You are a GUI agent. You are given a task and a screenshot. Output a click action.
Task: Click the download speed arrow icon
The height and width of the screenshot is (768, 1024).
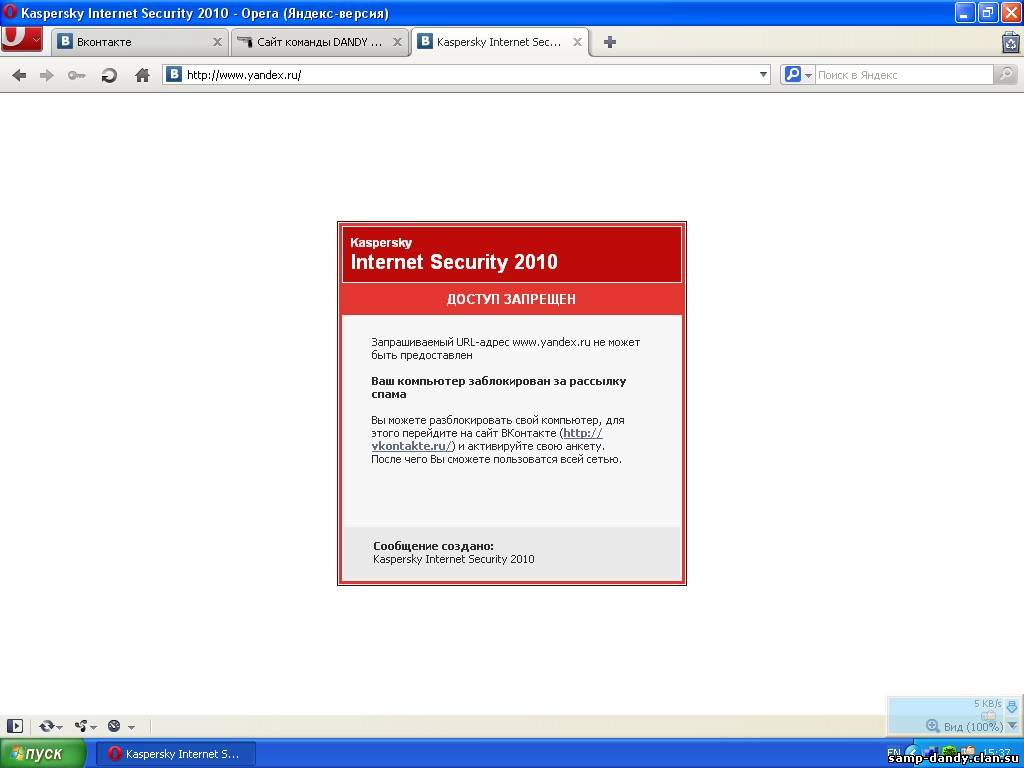(1012, 706)
